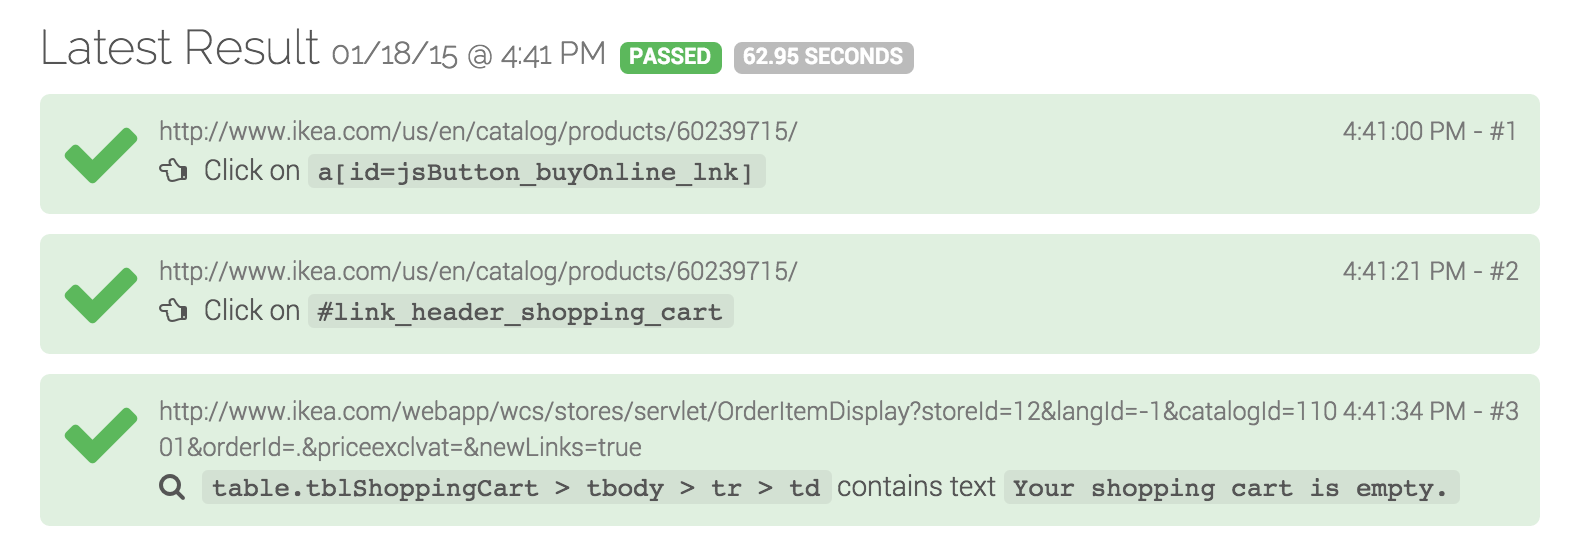This screenshot has height=544, width=1576.
Task: Click the 01/18/15 @ 4:41 PM date
Action: (469, 54)
